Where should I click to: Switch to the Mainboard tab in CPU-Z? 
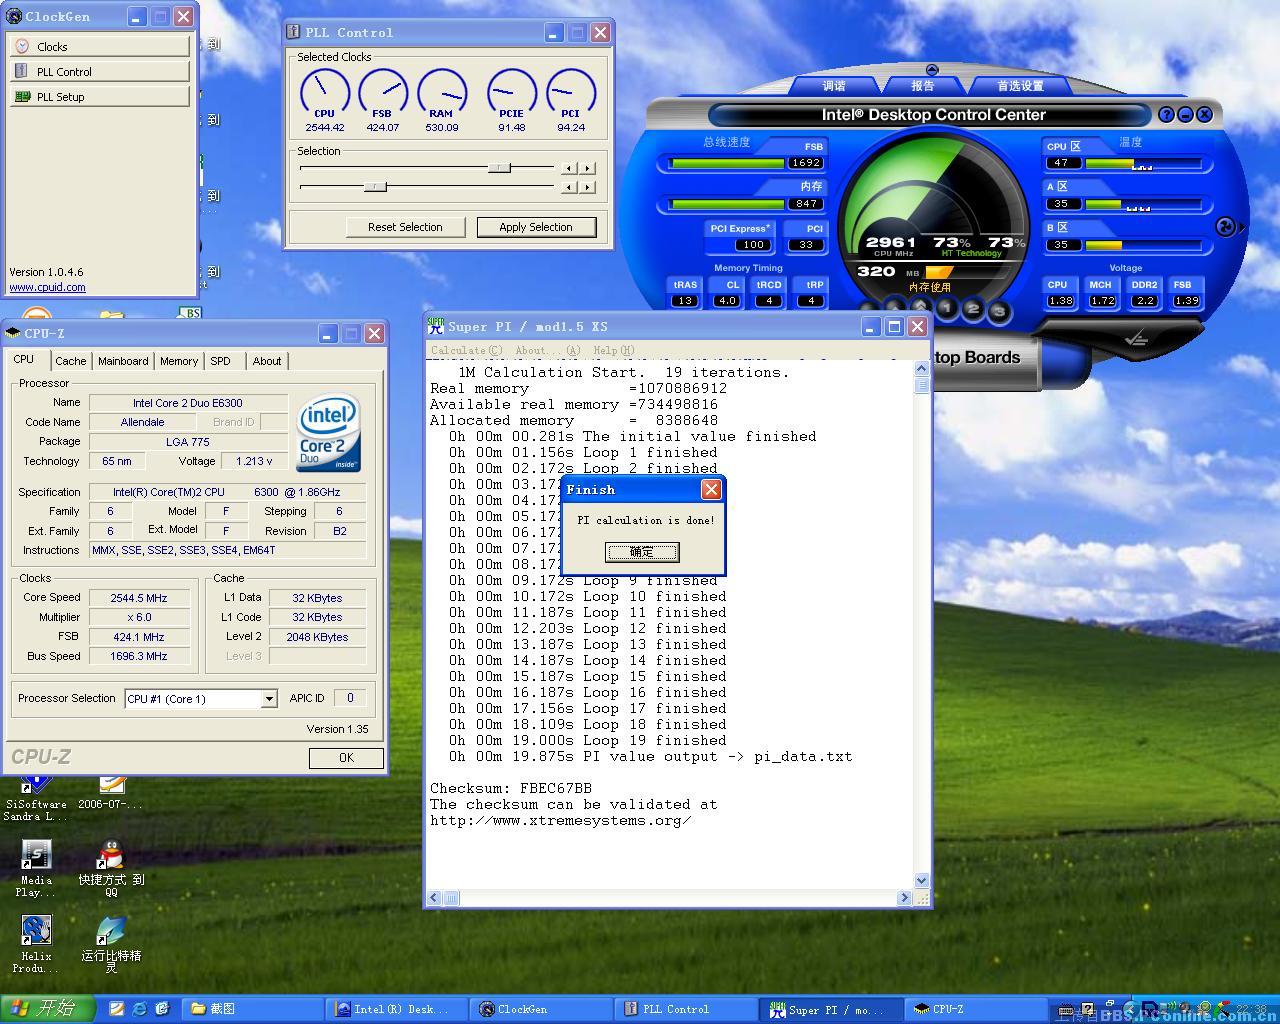pos(123,361)
